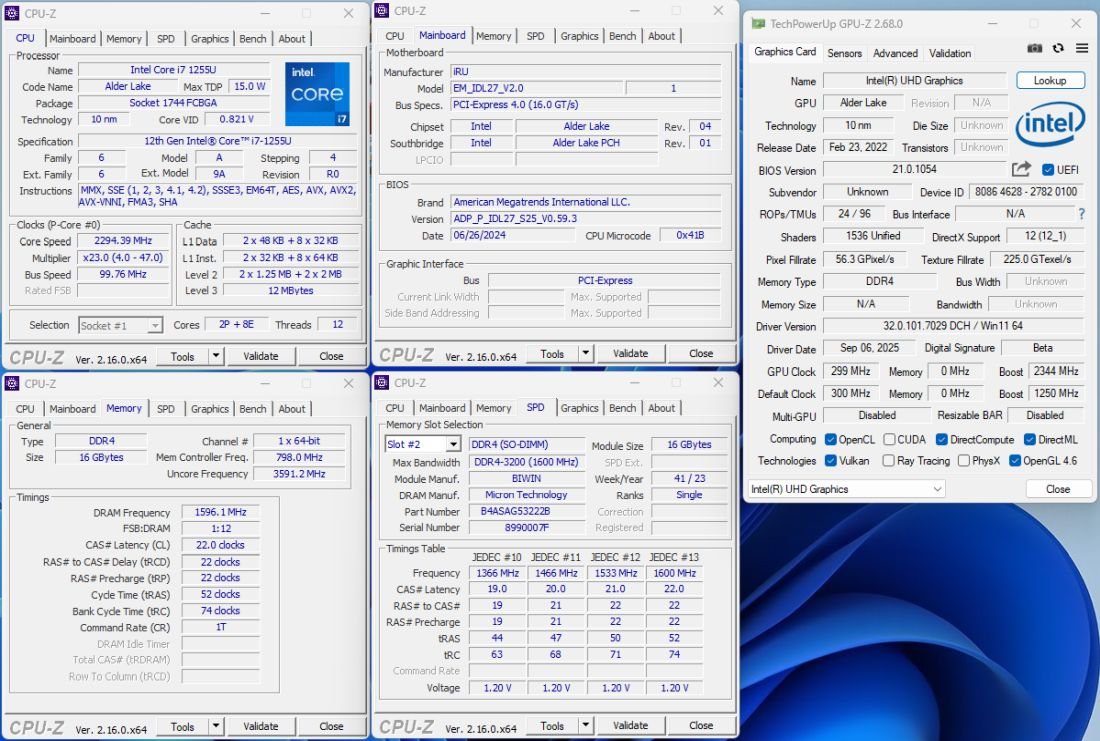Click Validate in the CPU-Z CPU window
The height and width of the screenshot is (741, 1100).
[260, 356]
